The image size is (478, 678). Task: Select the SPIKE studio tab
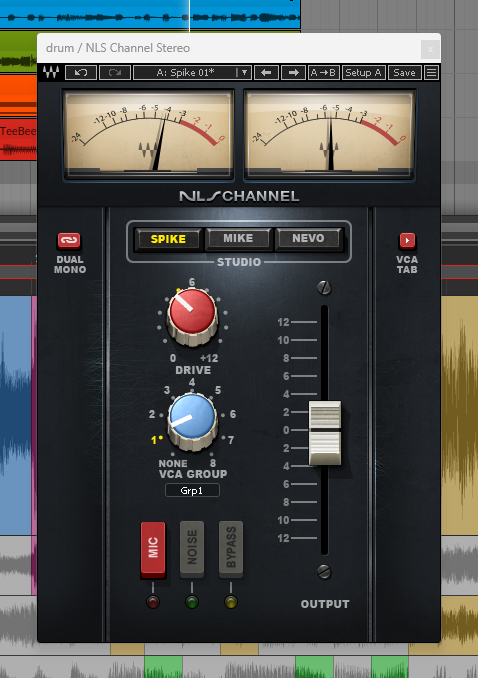click(168, 239)
